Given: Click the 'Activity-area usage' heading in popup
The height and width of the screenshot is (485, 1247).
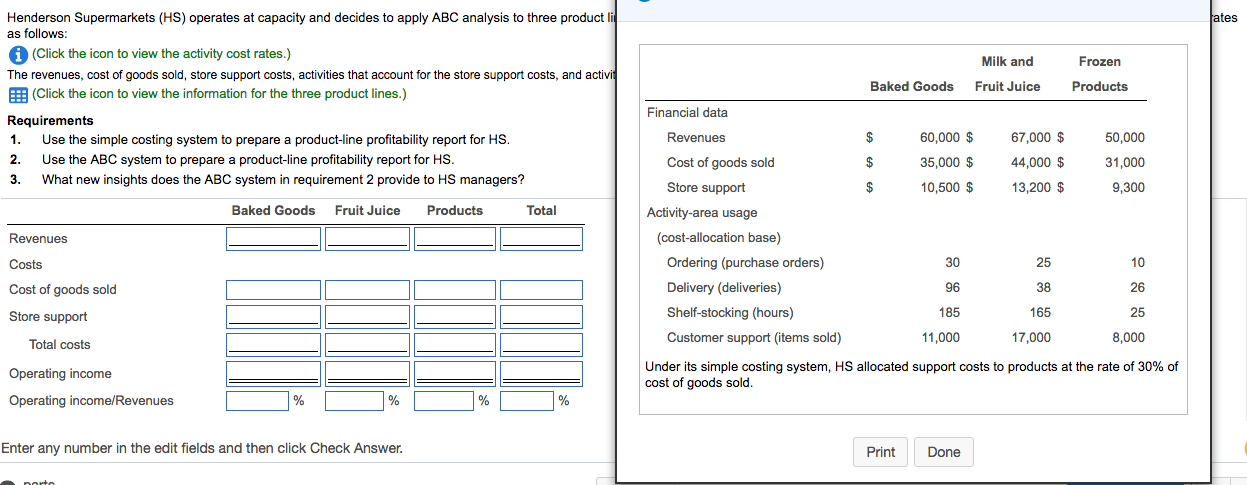Looking at the screenshot, I should [702, 213].
